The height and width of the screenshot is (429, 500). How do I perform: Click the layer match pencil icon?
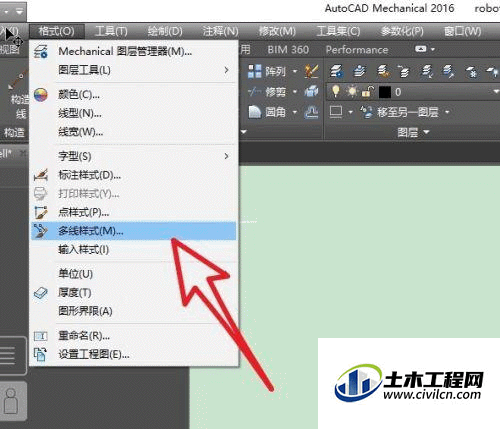[x=448, y=71]
